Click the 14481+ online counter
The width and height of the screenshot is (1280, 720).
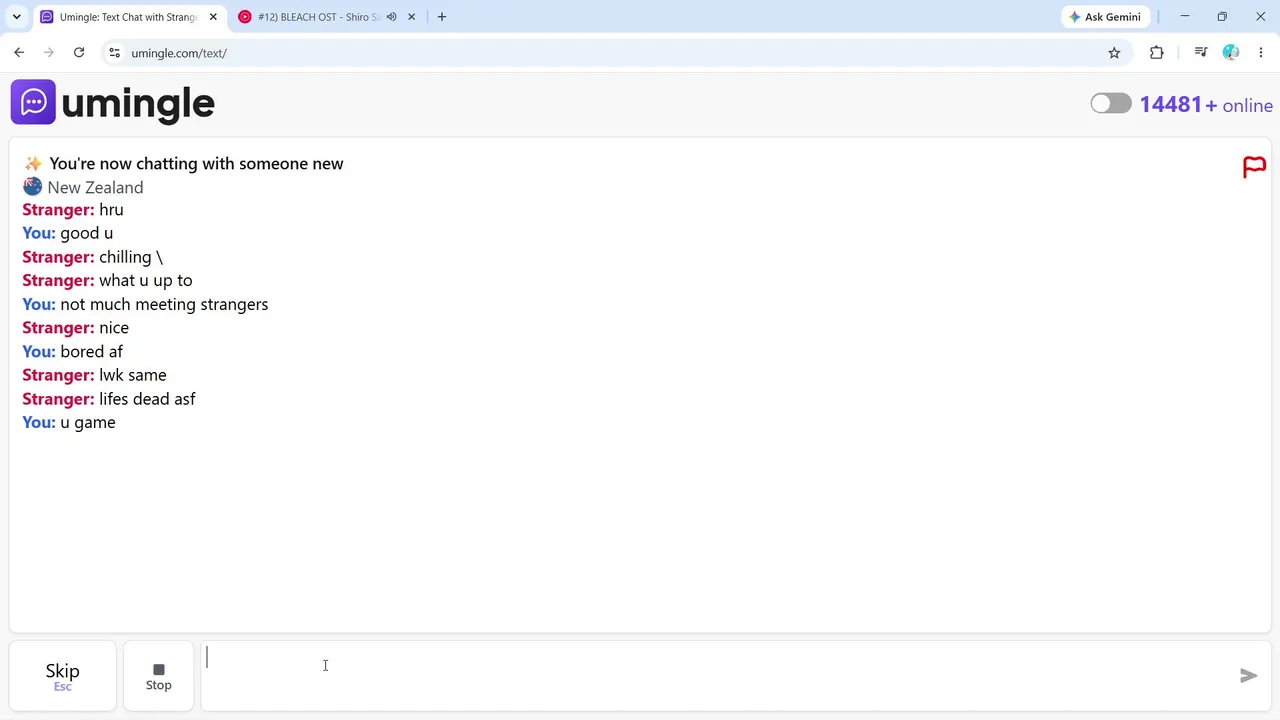[1206, 105]
